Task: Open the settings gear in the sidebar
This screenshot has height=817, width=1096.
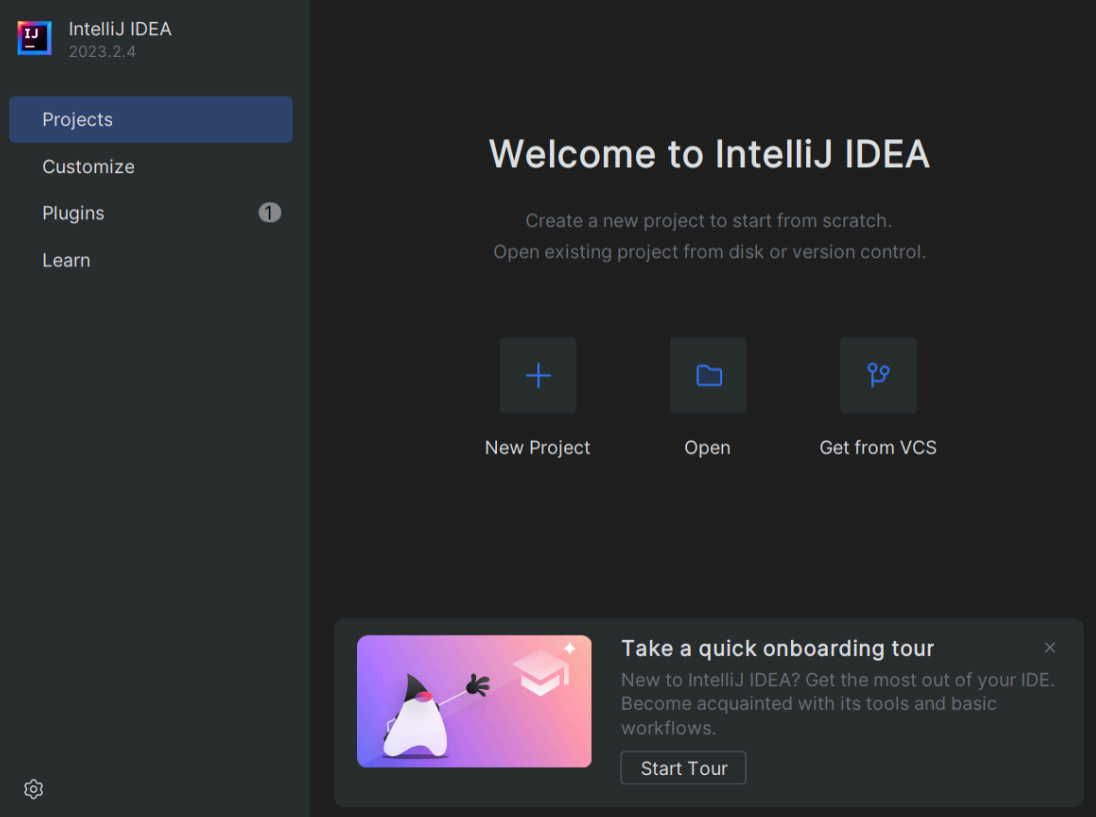Action: point(34,789)
